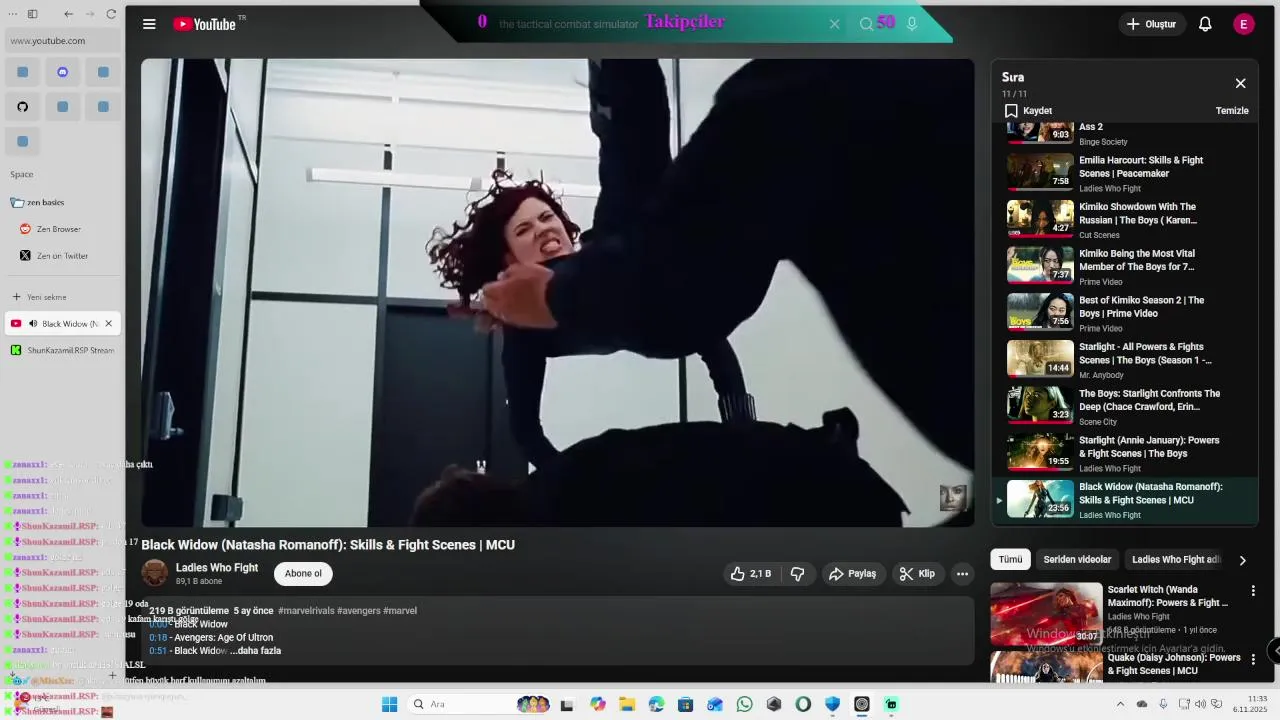The height and width of the screenshot is (720, 1280).
Task: Open Scarlet Witch recommended video thumbnail
Action: (1046, 614)
